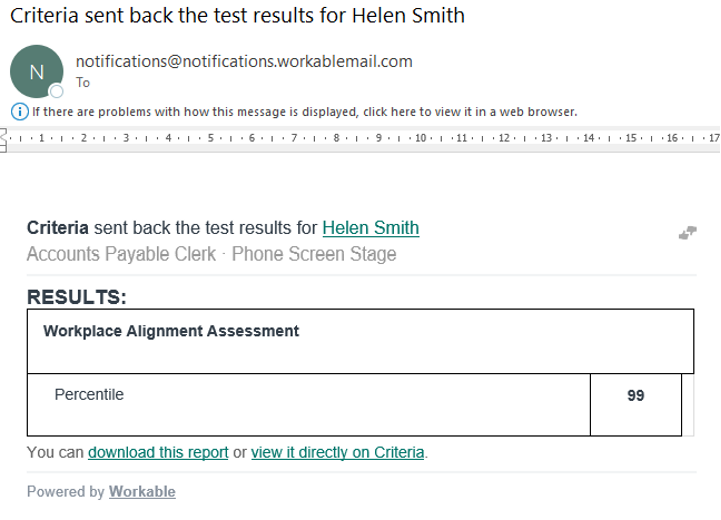Click the thumbs up/down feedback icon
The height and width of the screenshot is (520, 721).
click(687, 233)
